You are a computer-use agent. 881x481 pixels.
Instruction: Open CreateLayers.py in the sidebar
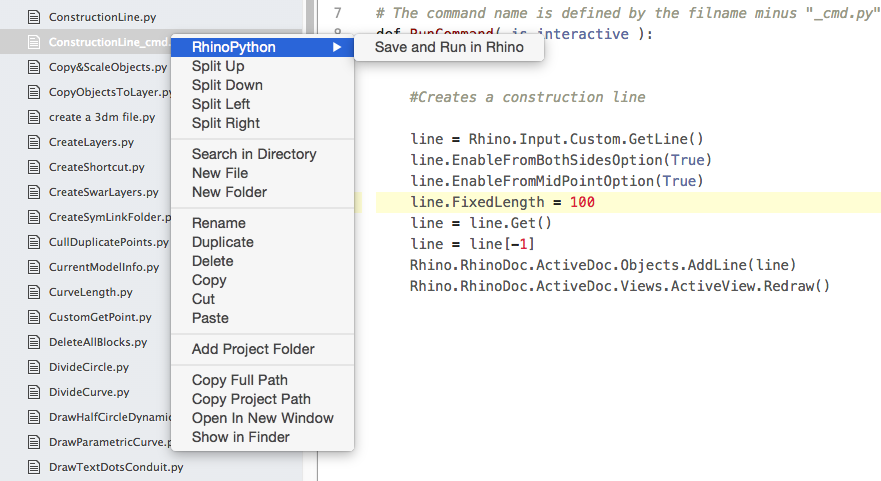point(91,142)
